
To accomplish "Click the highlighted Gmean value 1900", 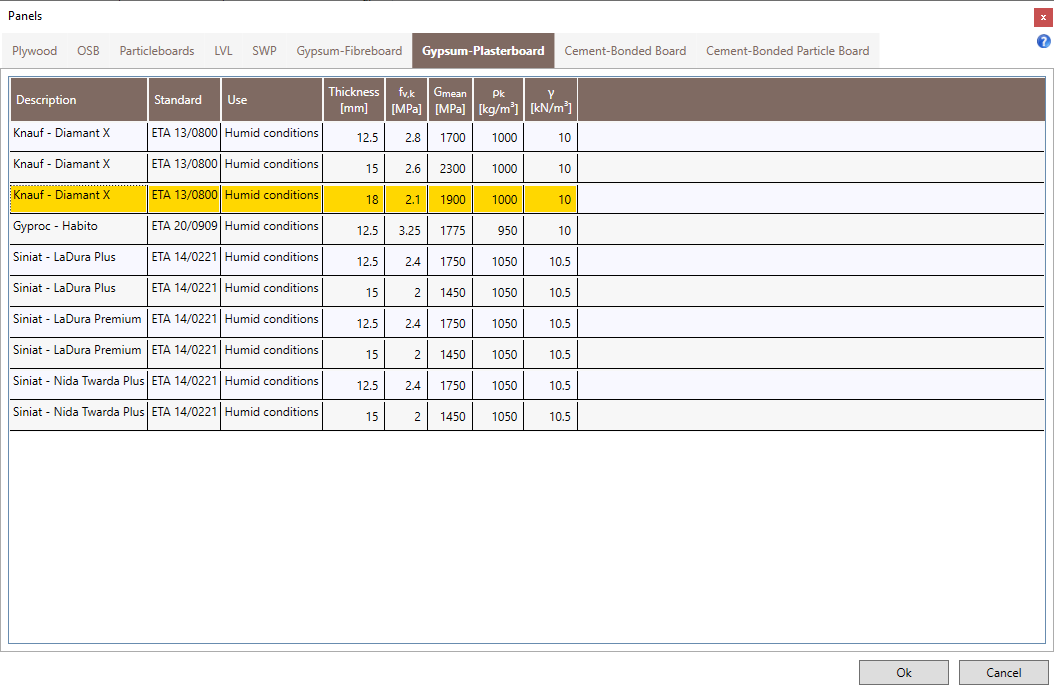I will click(x=450, y=198).
